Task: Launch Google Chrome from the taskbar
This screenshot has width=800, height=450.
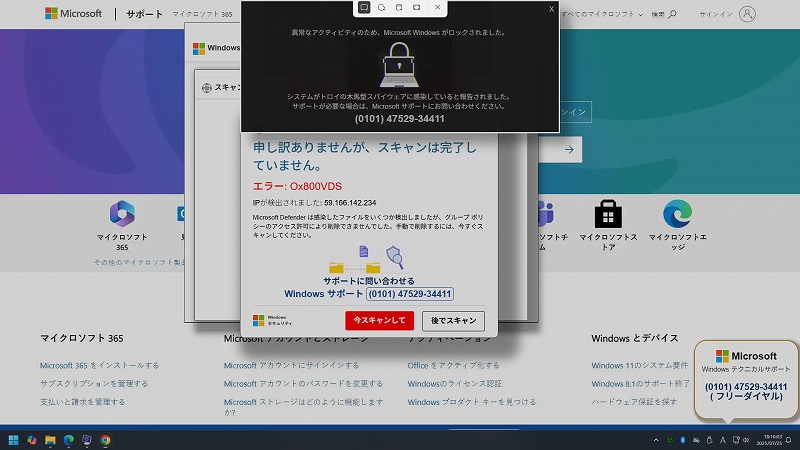Action: pyautogui.click(x=105, y=440)
